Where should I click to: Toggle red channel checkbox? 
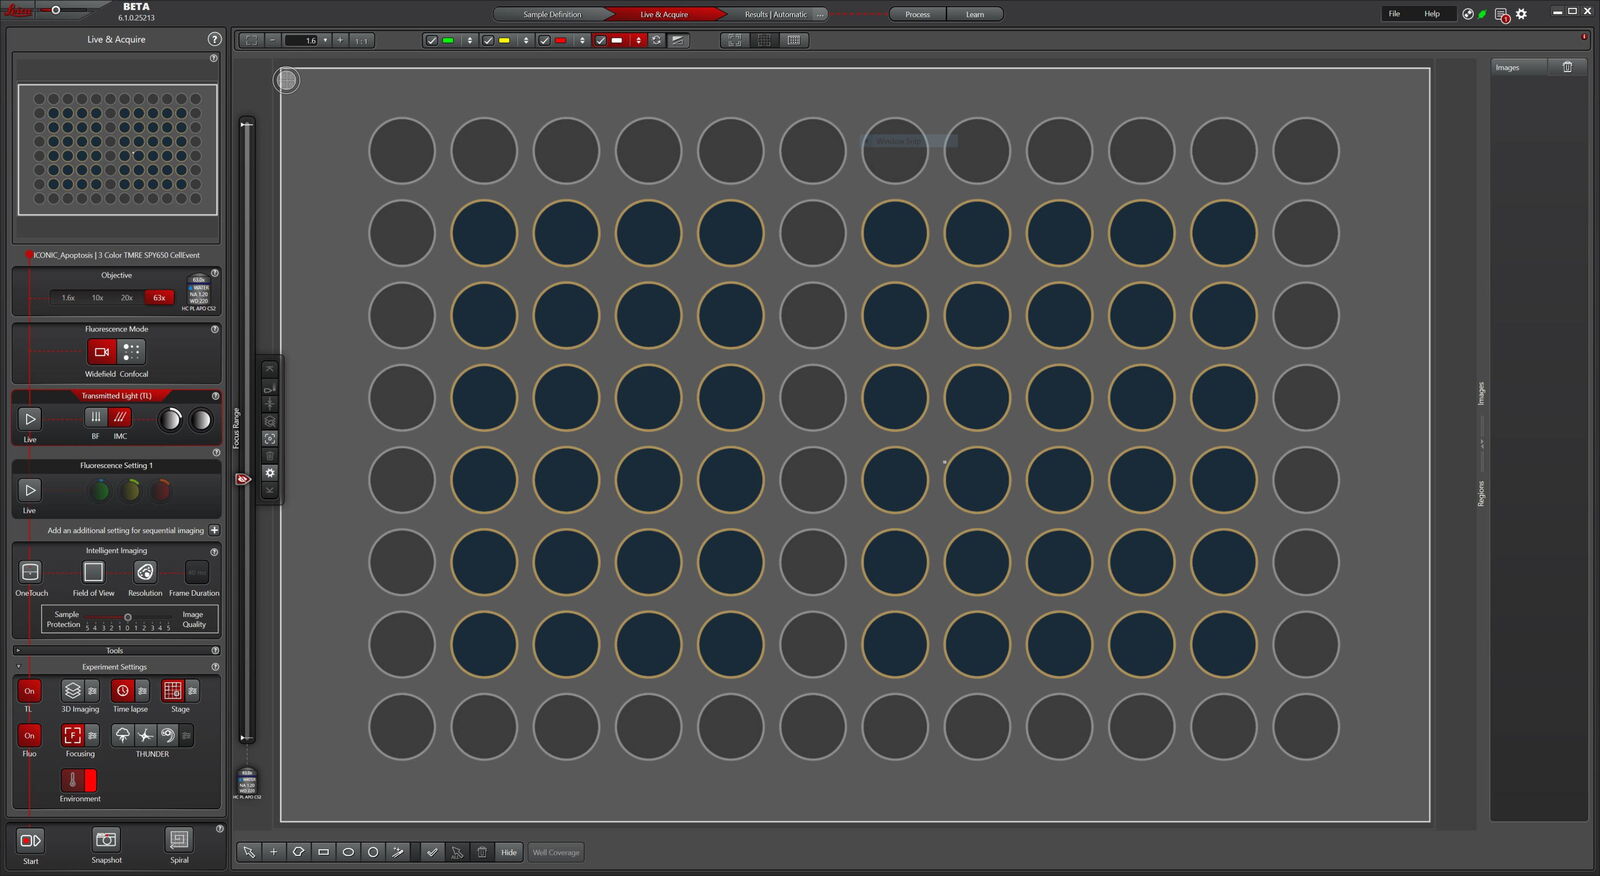tap(544, 40)
